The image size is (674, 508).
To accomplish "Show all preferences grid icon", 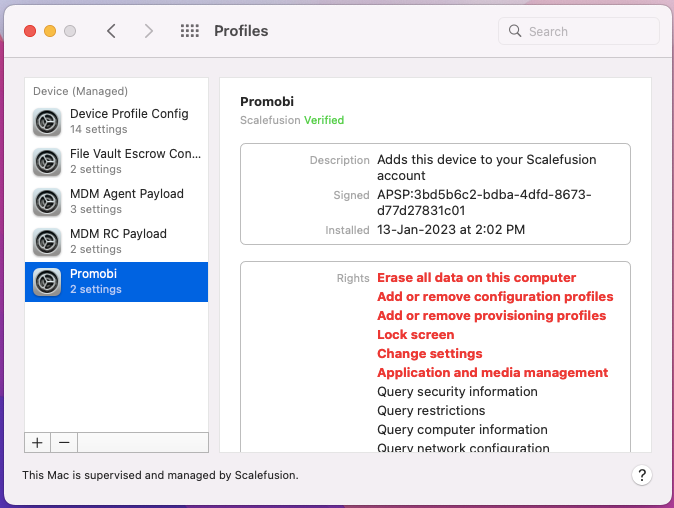I will [190, 31].
